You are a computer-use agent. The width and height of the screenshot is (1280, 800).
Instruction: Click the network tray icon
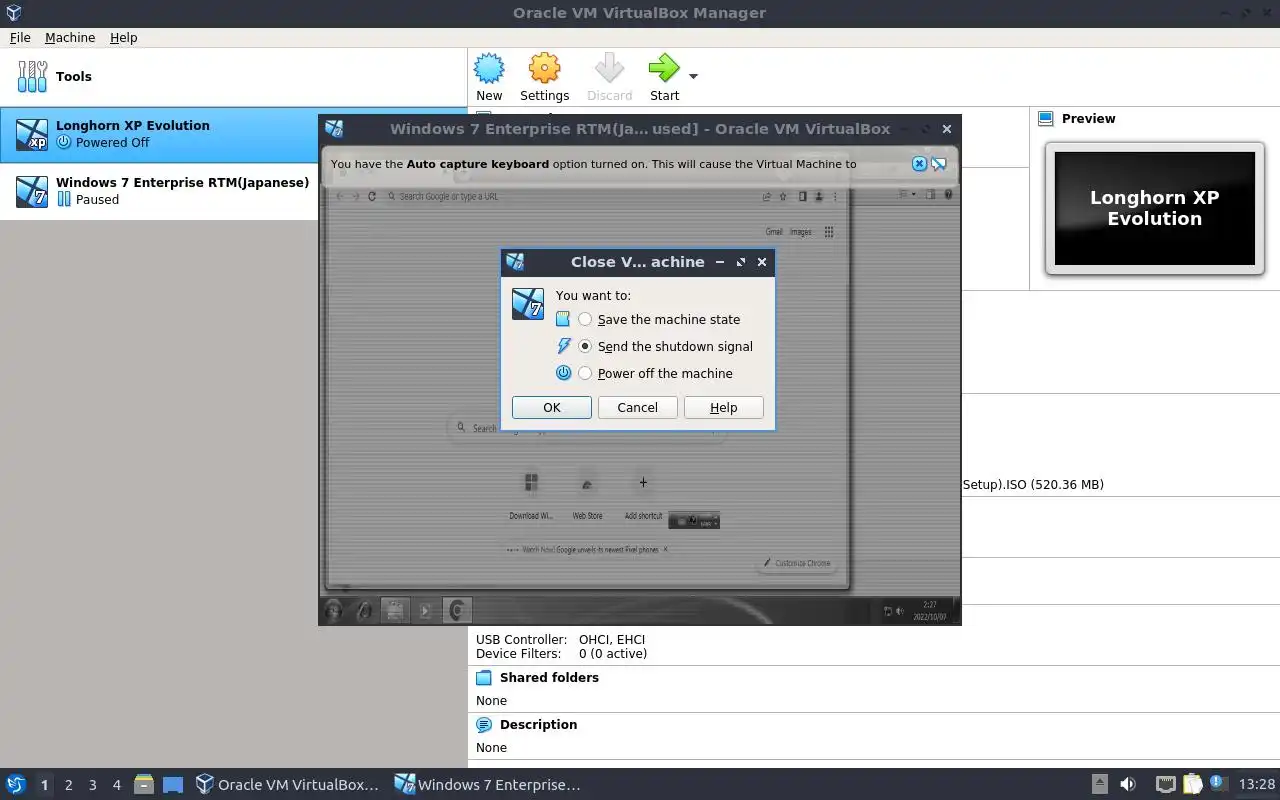coord(1165,785)
